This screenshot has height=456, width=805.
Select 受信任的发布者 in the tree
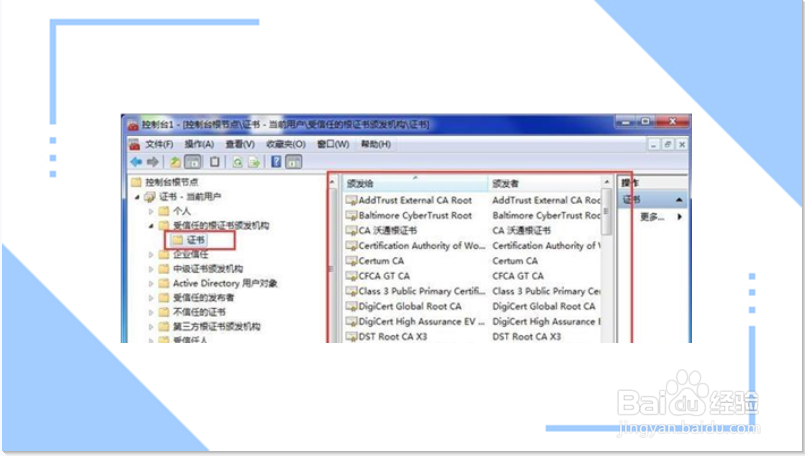203,297
